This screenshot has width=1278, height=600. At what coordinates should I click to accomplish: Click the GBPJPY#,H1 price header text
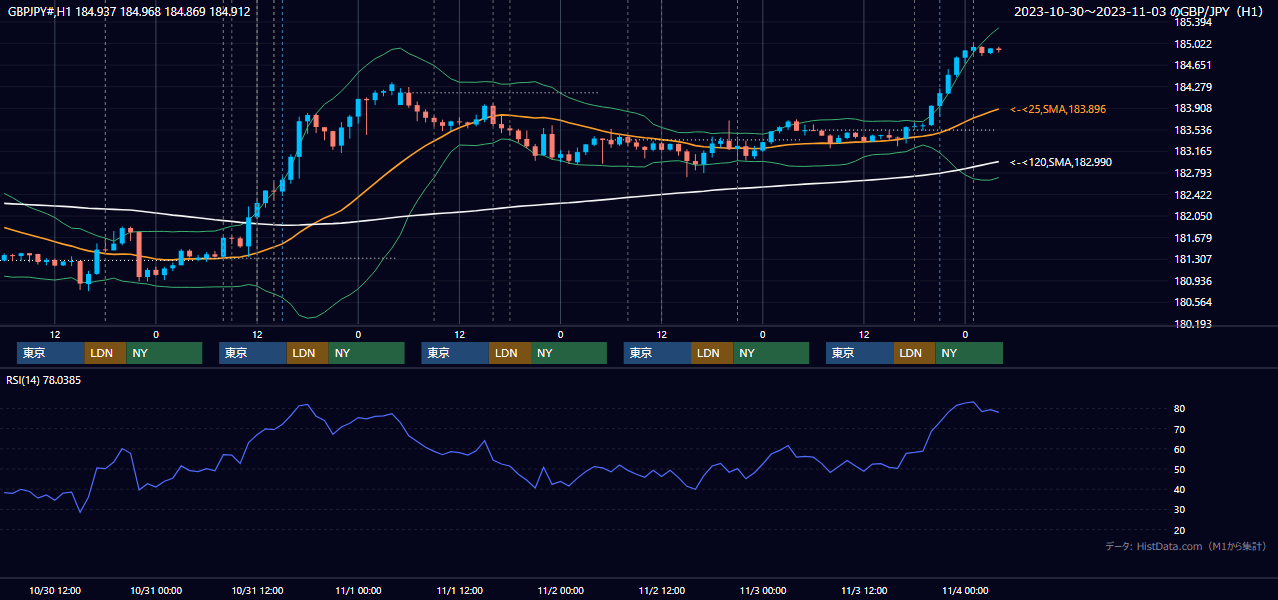pyautogui.click(x=129, y=11)
